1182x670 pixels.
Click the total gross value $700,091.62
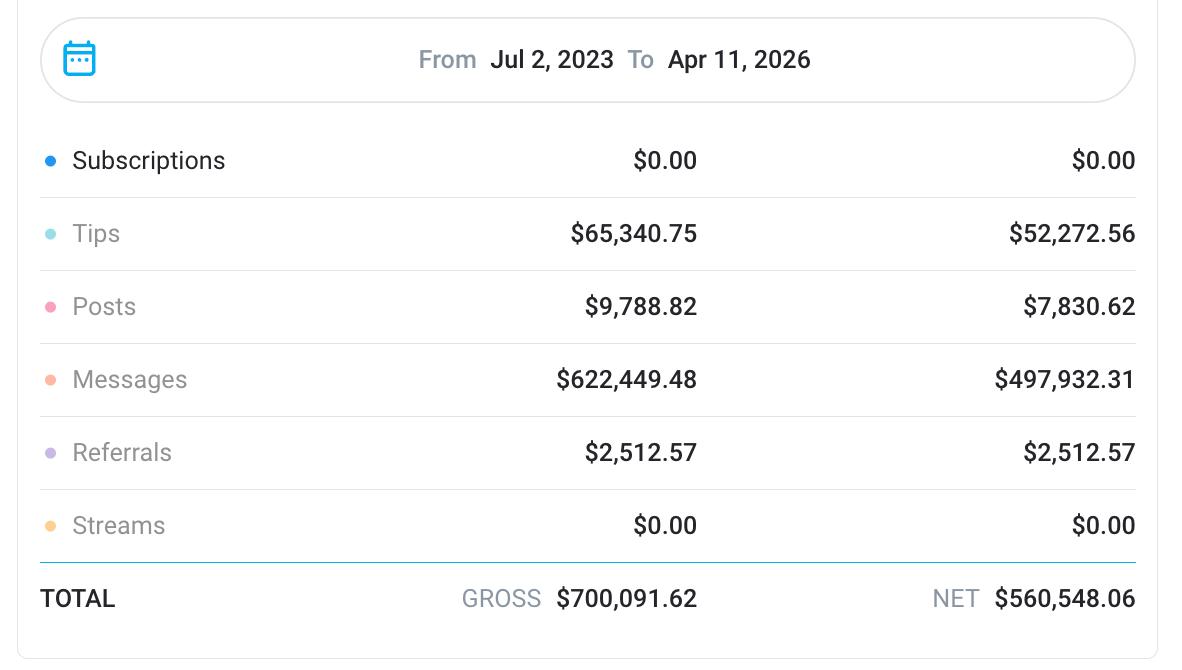point(626,599)
